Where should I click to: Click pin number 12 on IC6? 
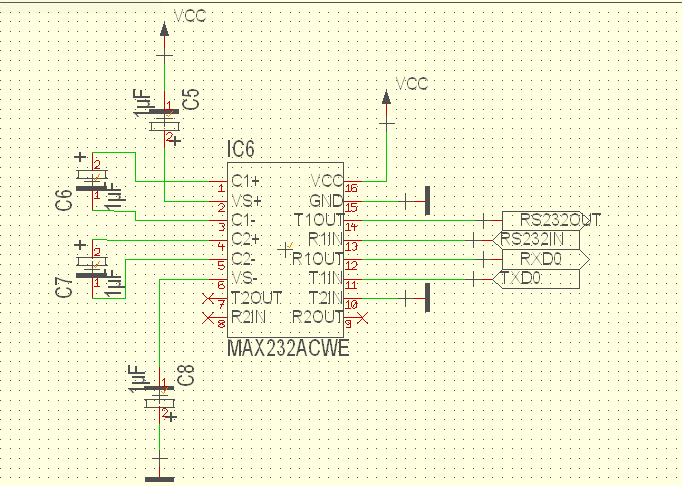point(351,265)
